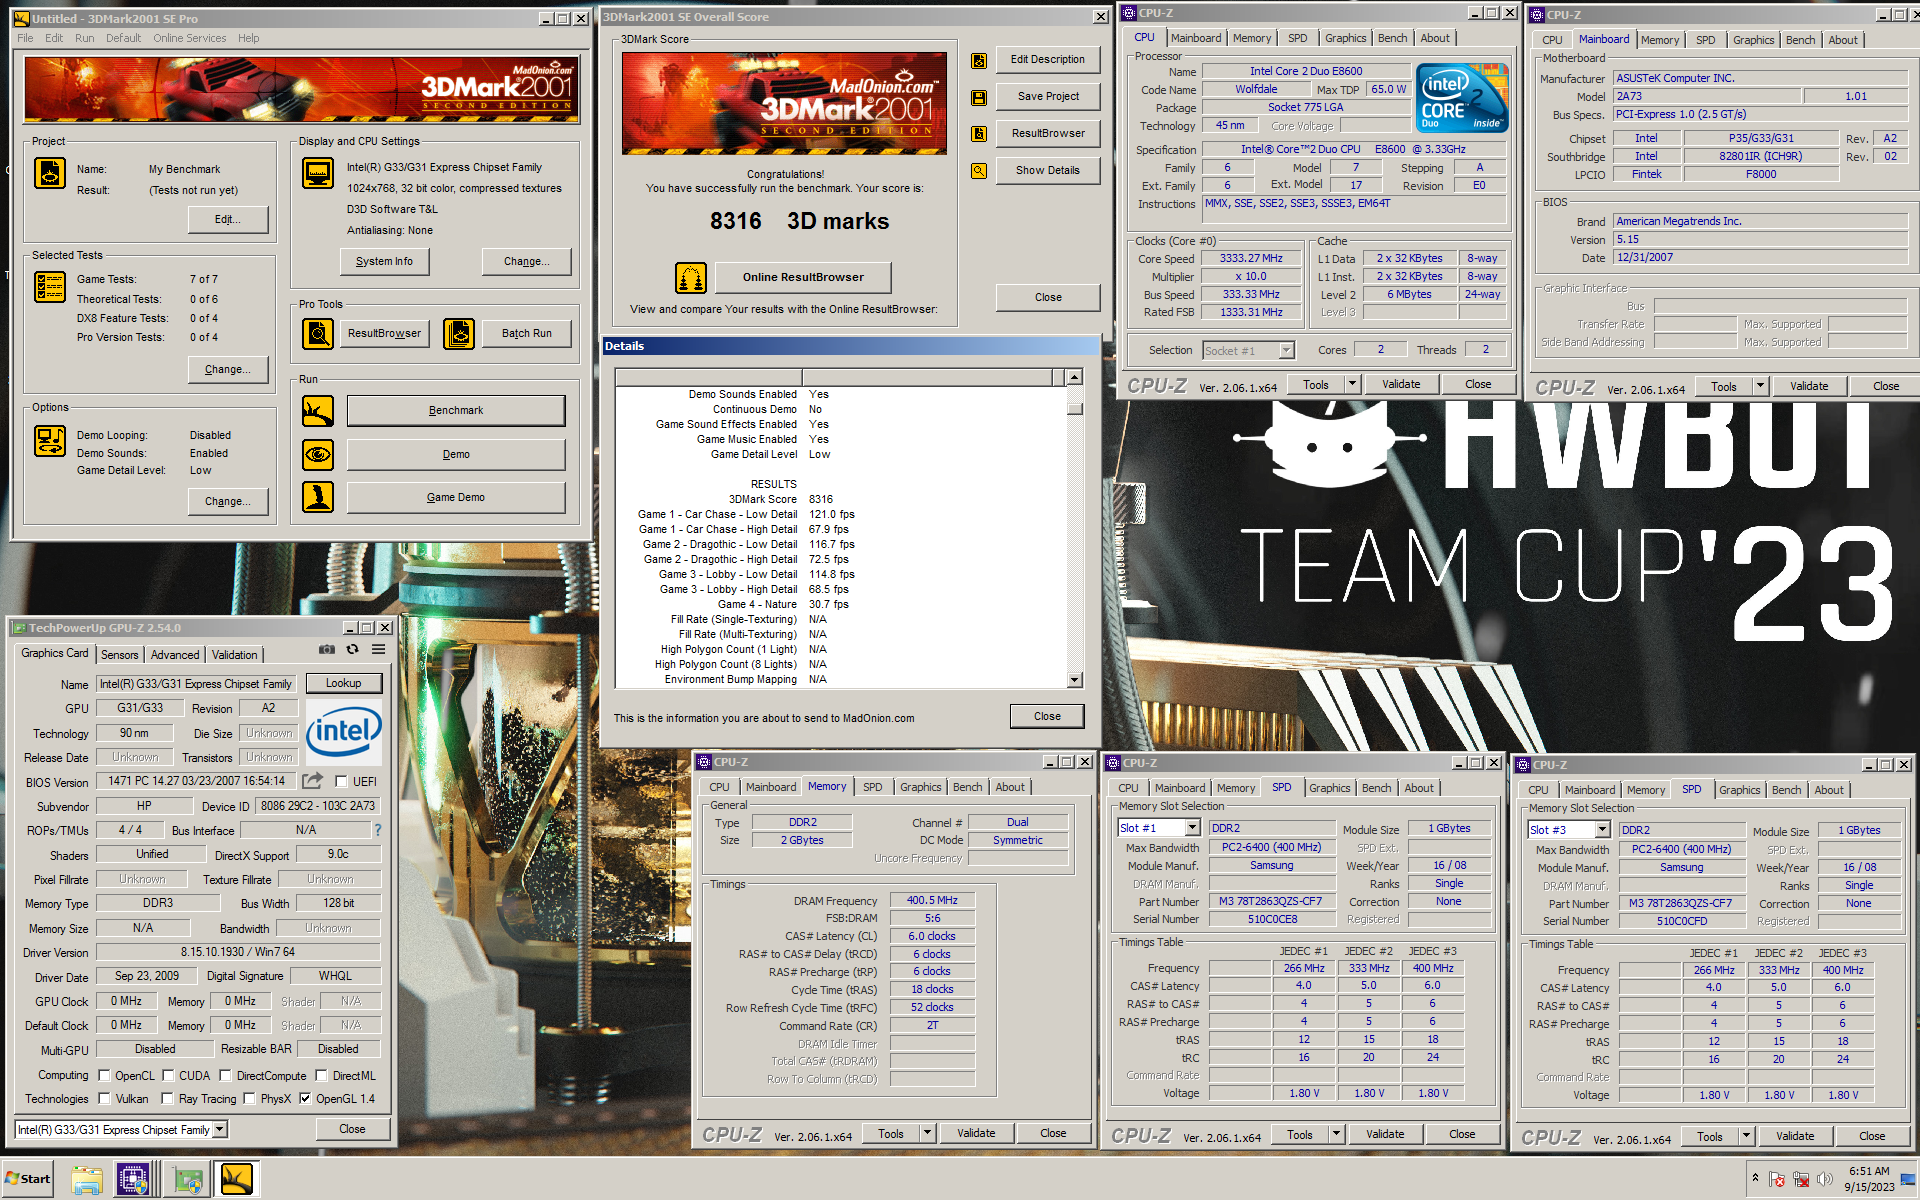Click the BIOS share/export icon in GPU-Z
Image resolution: width=1920 pixels, height=1200 pixels.
(313, 781)
